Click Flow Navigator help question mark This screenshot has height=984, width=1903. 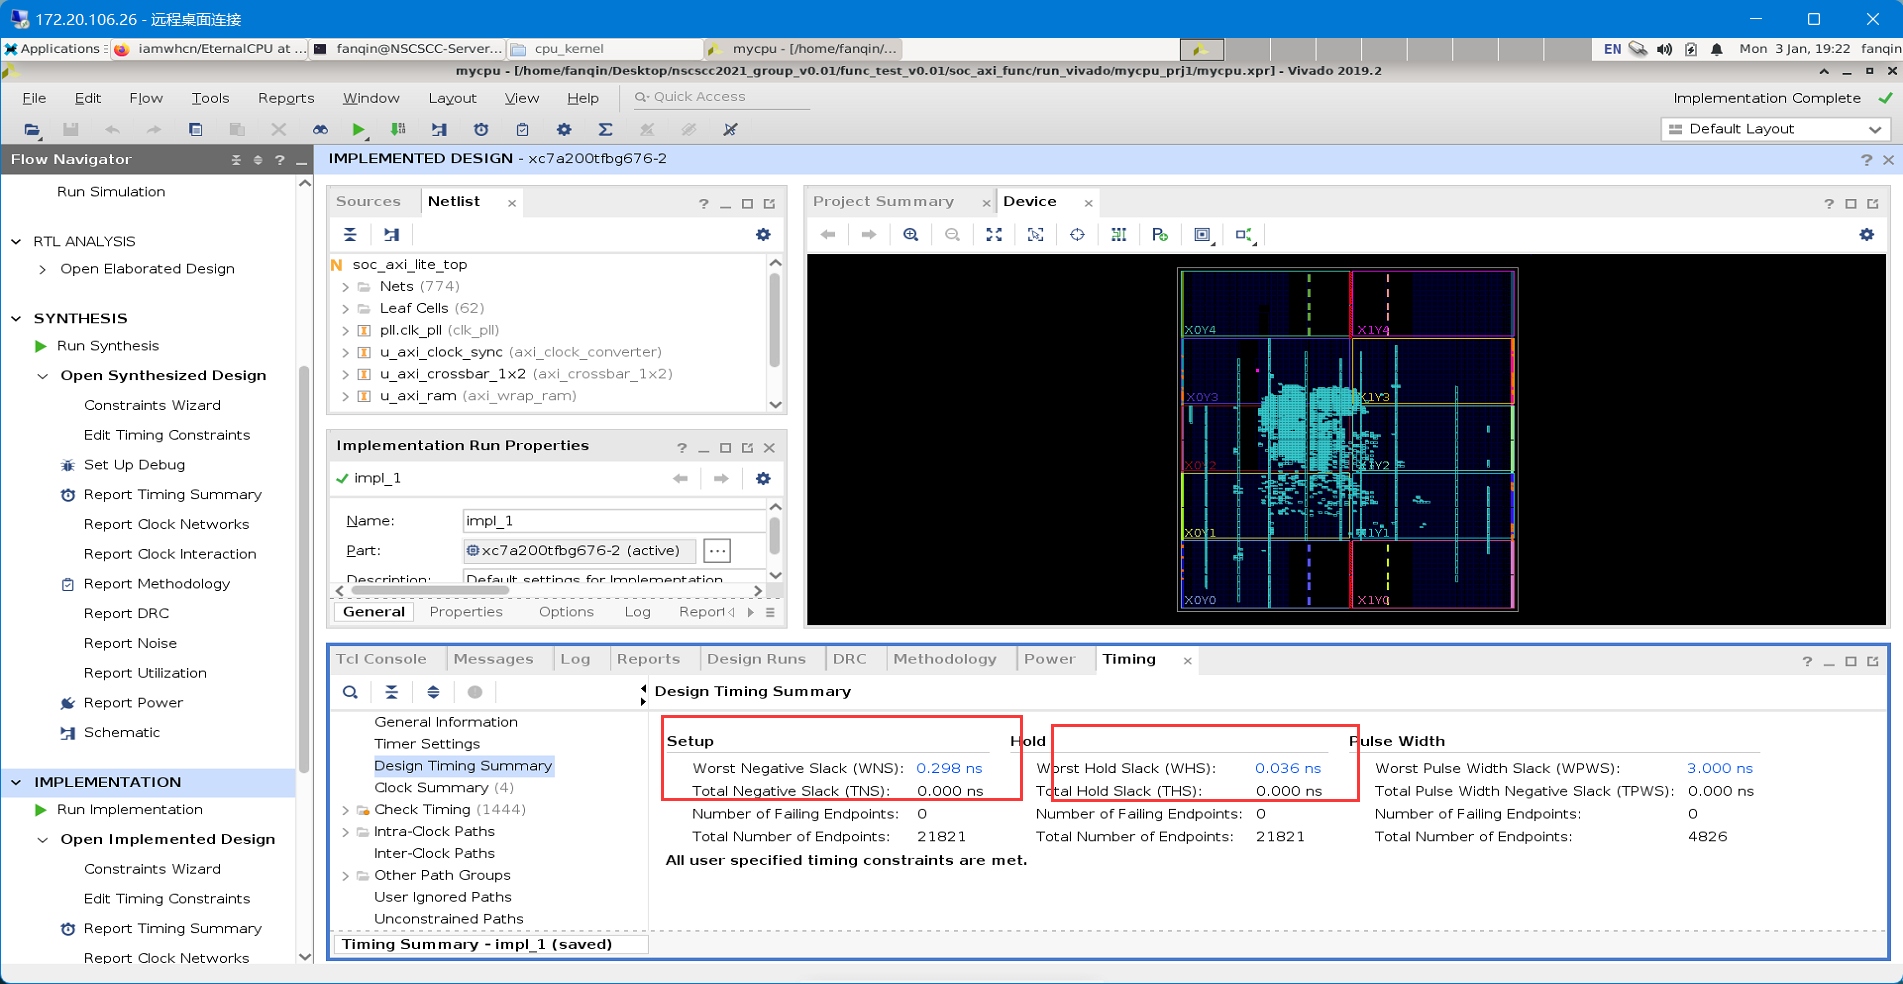(280, 160)
